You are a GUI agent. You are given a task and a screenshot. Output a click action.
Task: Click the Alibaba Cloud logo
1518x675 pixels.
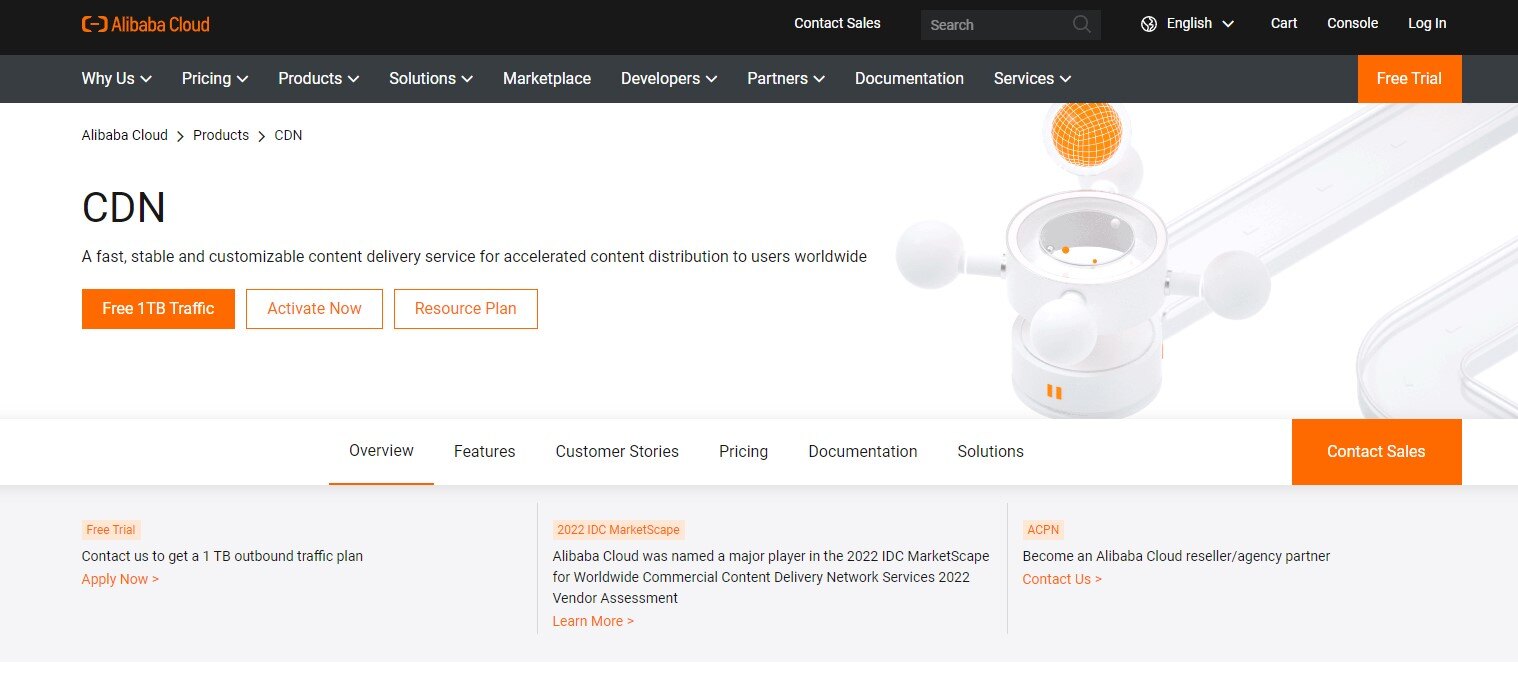(145, 24)
